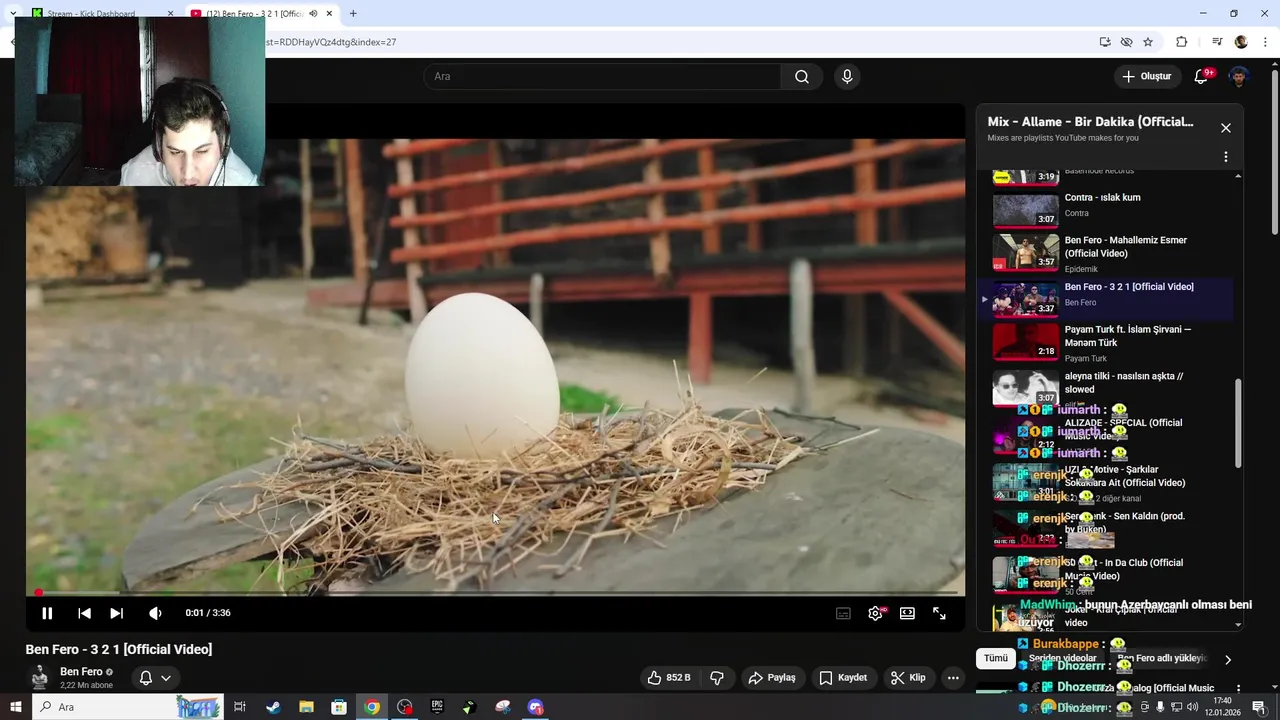Viewport: 1280px width, 720px height.
Task: Open the Oluştur create button
Action: pos(1146,77)
